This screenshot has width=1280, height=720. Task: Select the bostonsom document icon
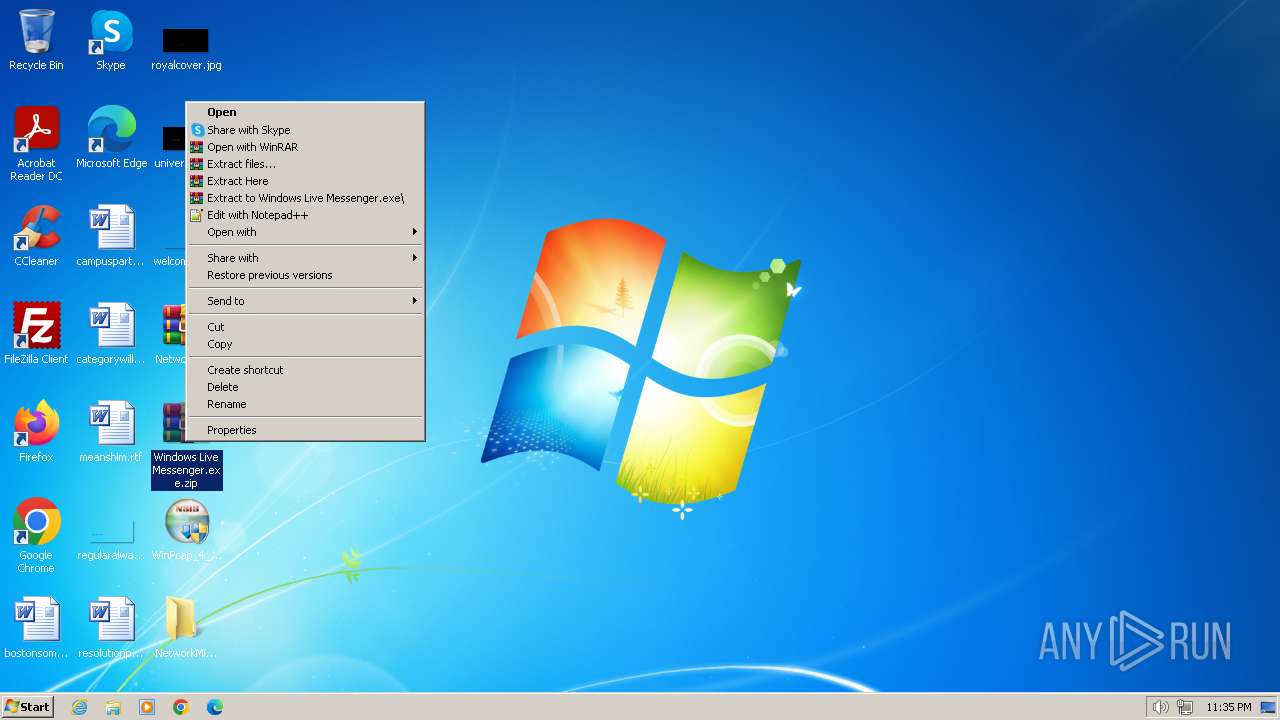(36, 628)
